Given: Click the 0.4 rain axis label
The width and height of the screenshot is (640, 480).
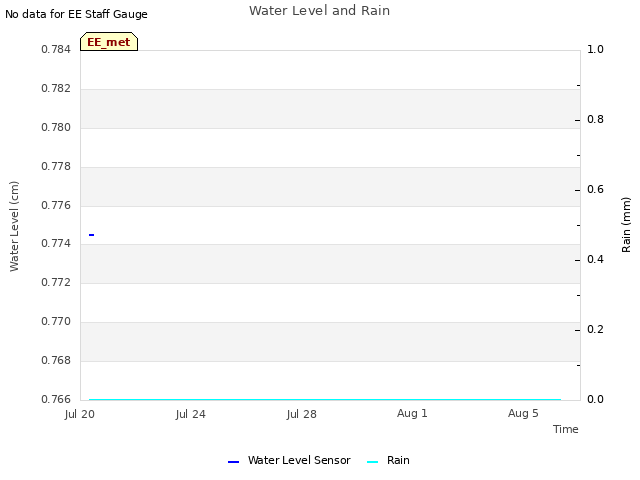Looking at the screenshot, I should pos(596,260).
